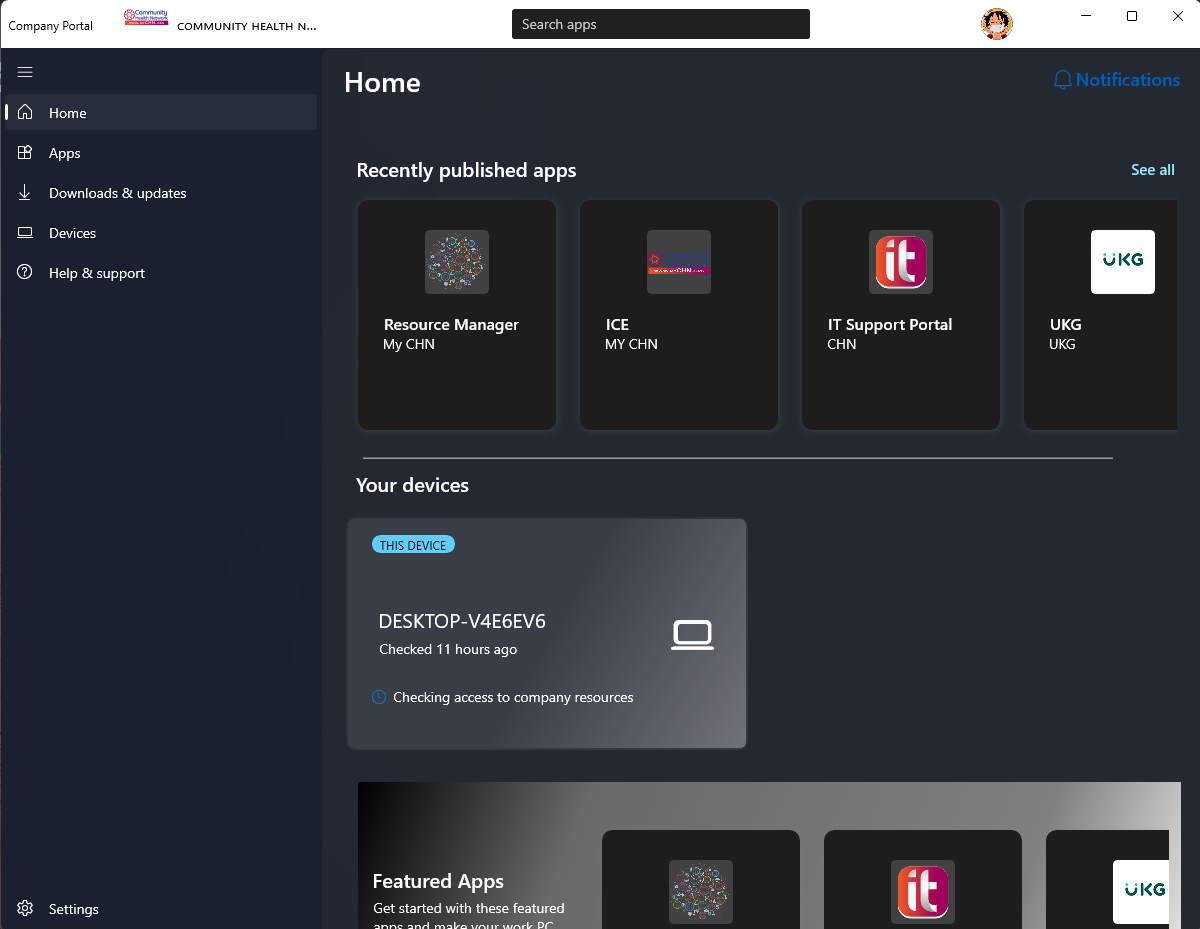Click the Settings gear icon
The height and width of the screenshot is (929, 1200).
[x=26, y=908]
